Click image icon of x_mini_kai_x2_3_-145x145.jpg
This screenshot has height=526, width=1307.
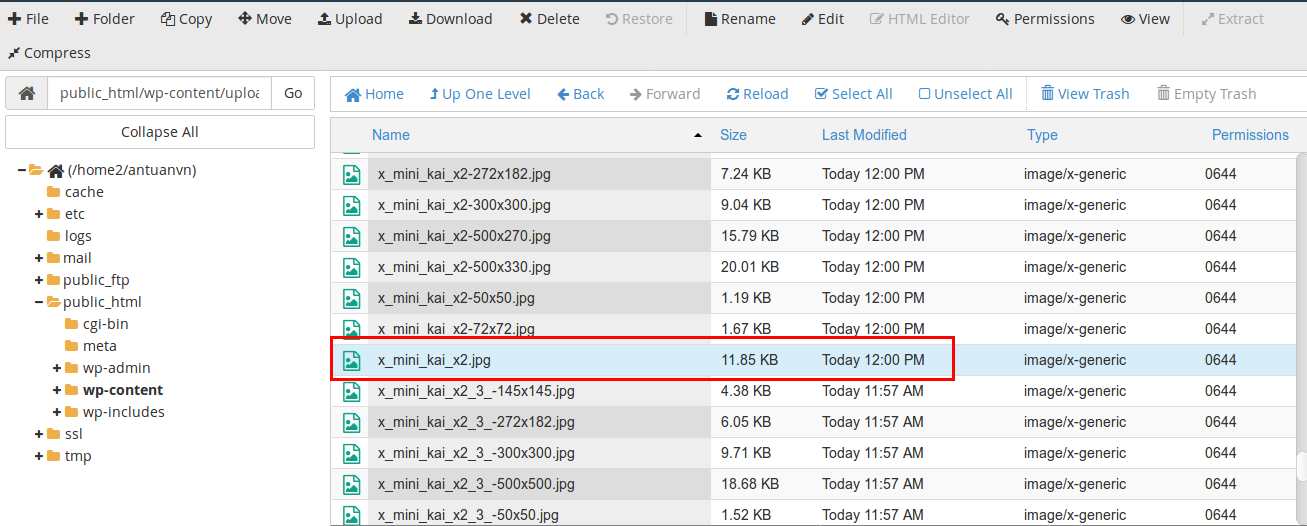pos(351,391)
